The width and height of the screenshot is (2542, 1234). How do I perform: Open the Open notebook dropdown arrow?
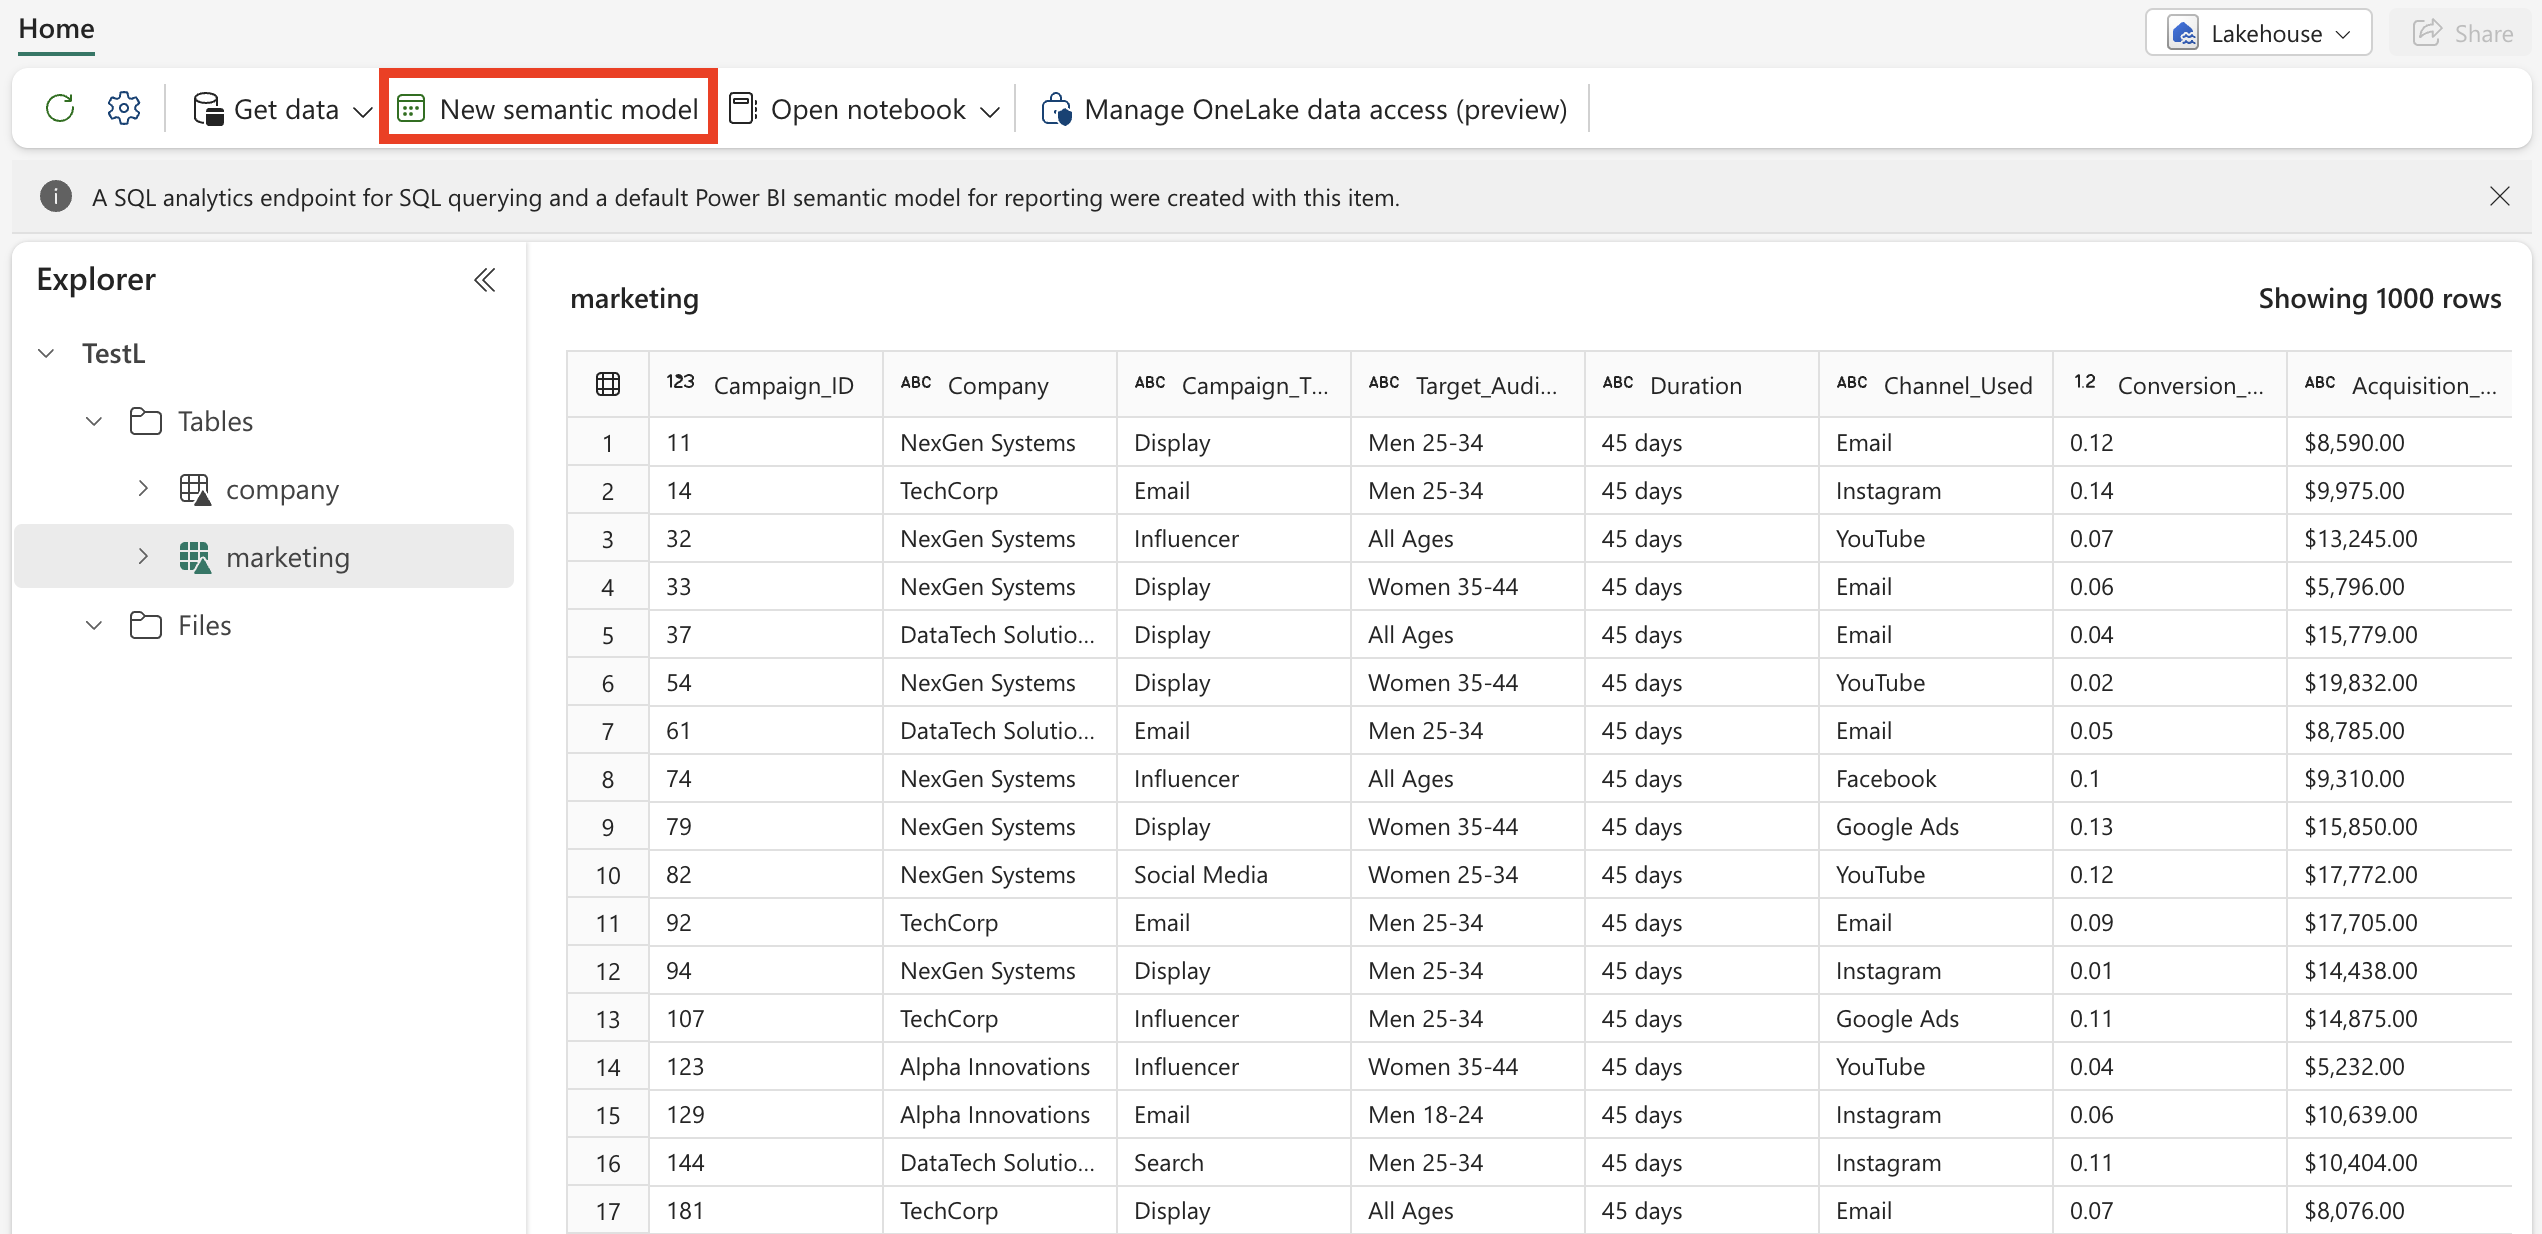click(x=990, y=111)
